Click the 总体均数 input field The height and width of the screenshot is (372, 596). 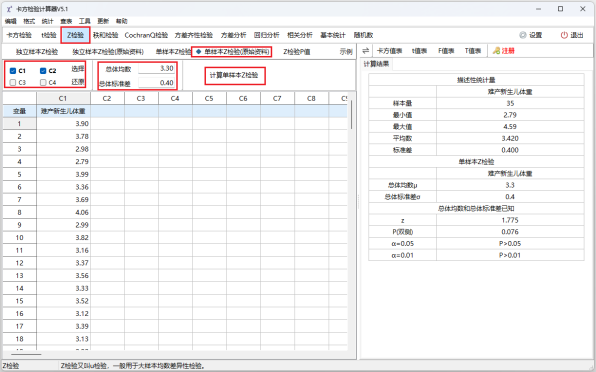click(156, 69)
